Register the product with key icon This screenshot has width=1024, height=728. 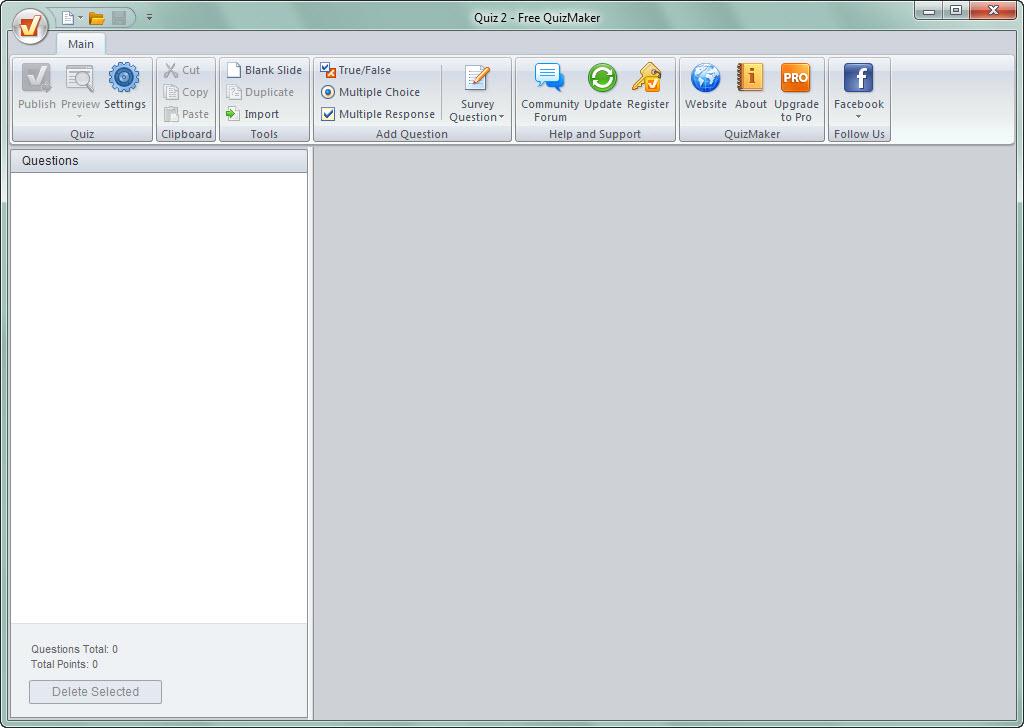coord(648,87)
